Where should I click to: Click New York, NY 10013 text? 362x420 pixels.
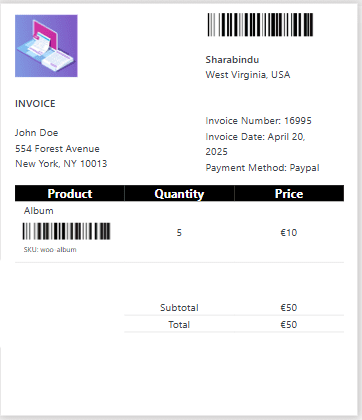(61, 164)
